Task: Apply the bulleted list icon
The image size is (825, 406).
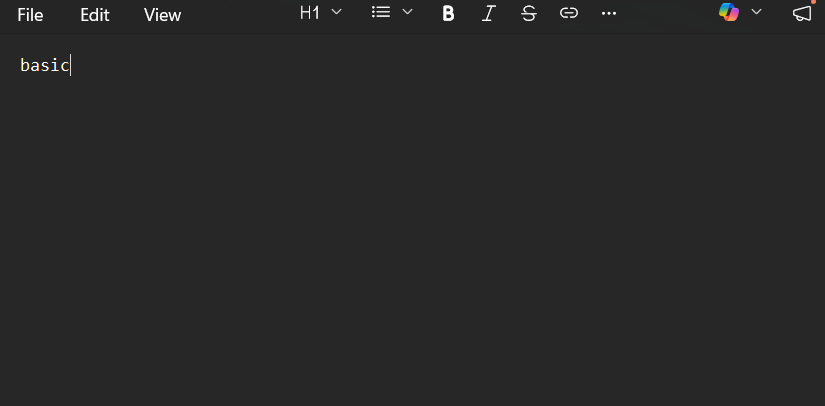Action: pyautogui.click(x=381, y=13)
